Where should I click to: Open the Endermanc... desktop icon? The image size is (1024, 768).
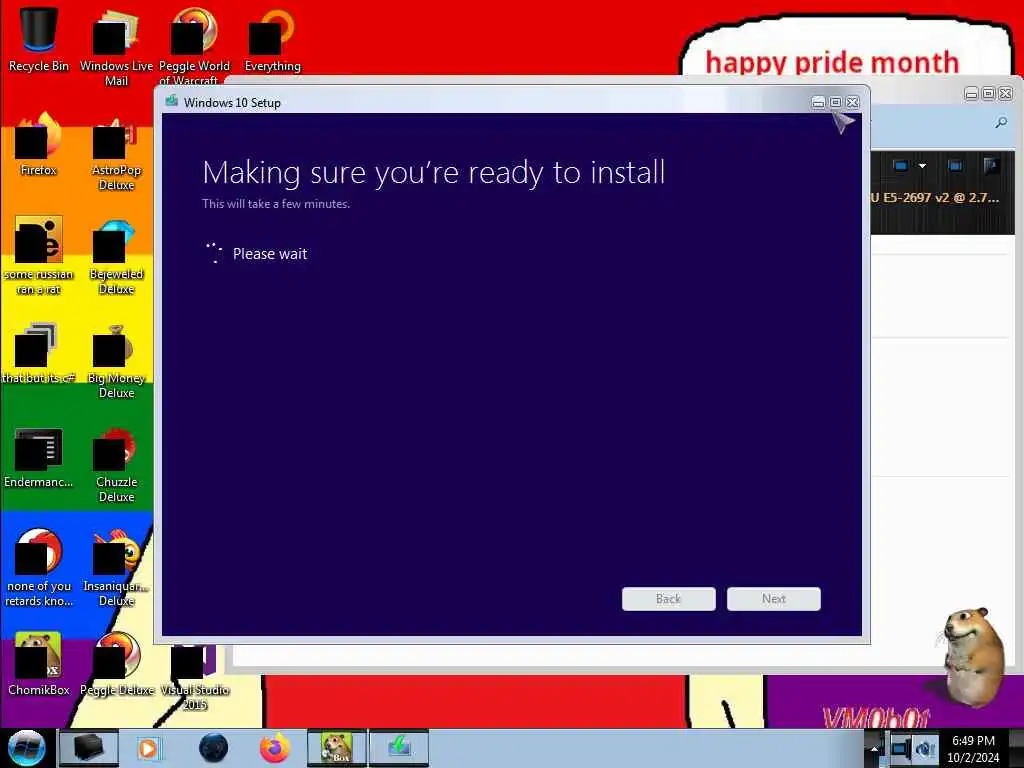click(39, 457)
